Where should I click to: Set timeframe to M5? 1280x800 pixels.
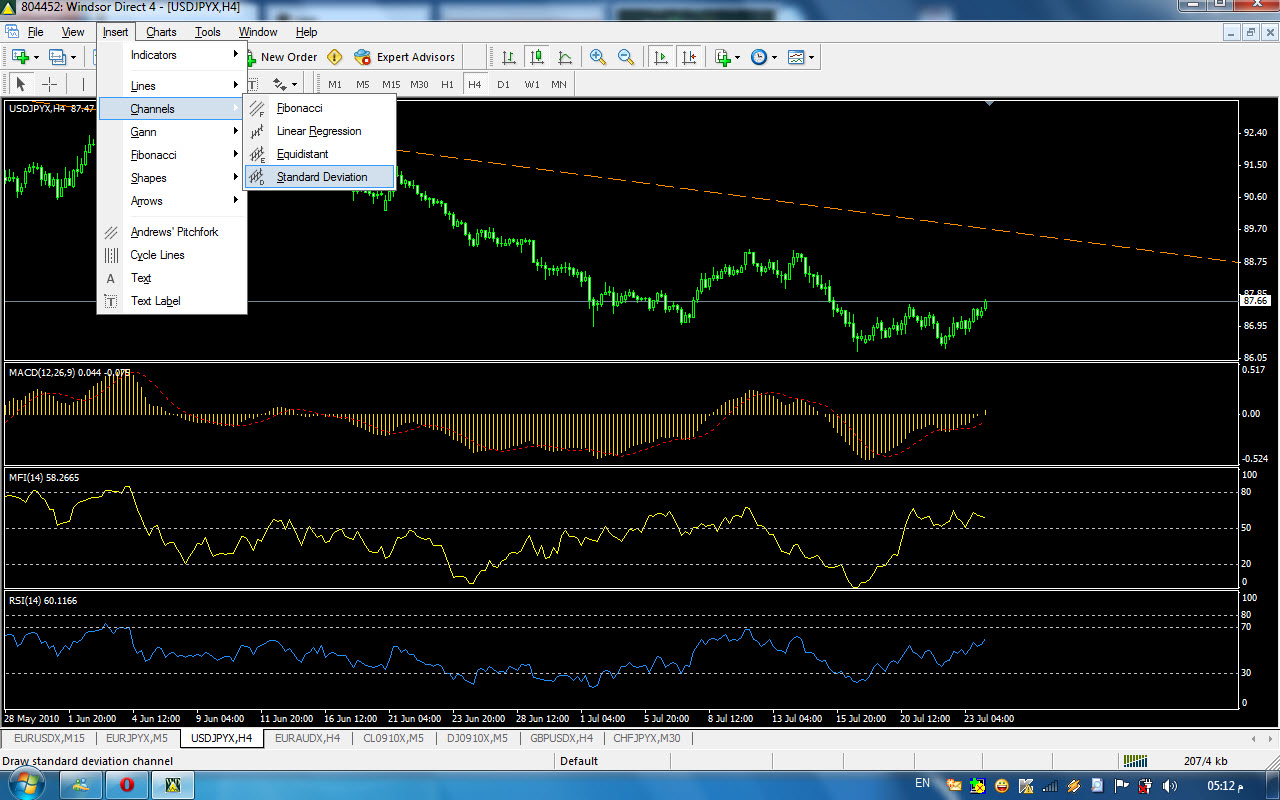[363, 84]
